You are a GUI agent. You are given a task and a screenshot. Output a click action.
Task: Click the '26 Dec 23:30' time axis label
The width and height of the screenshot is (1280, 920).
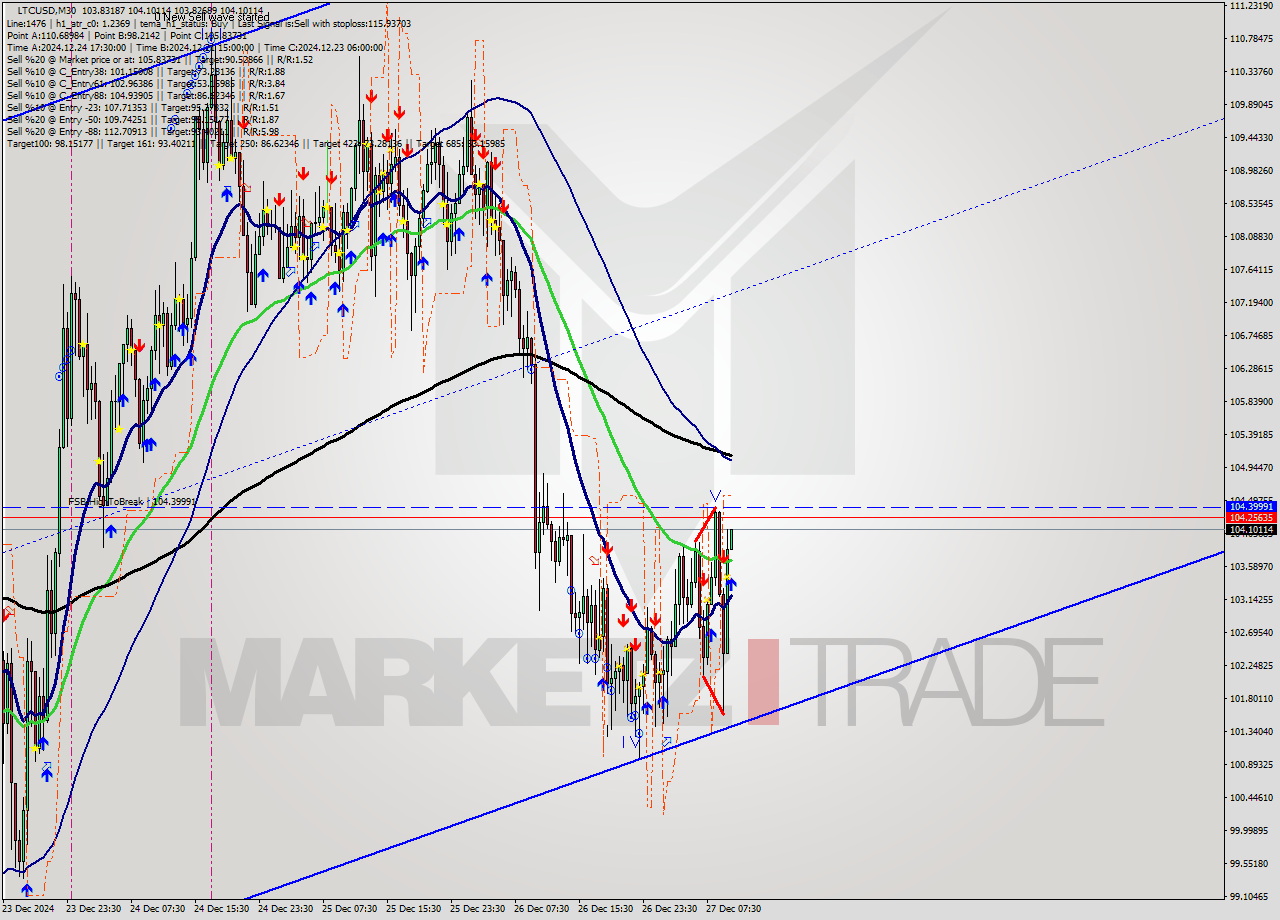(x=670, y=909)
